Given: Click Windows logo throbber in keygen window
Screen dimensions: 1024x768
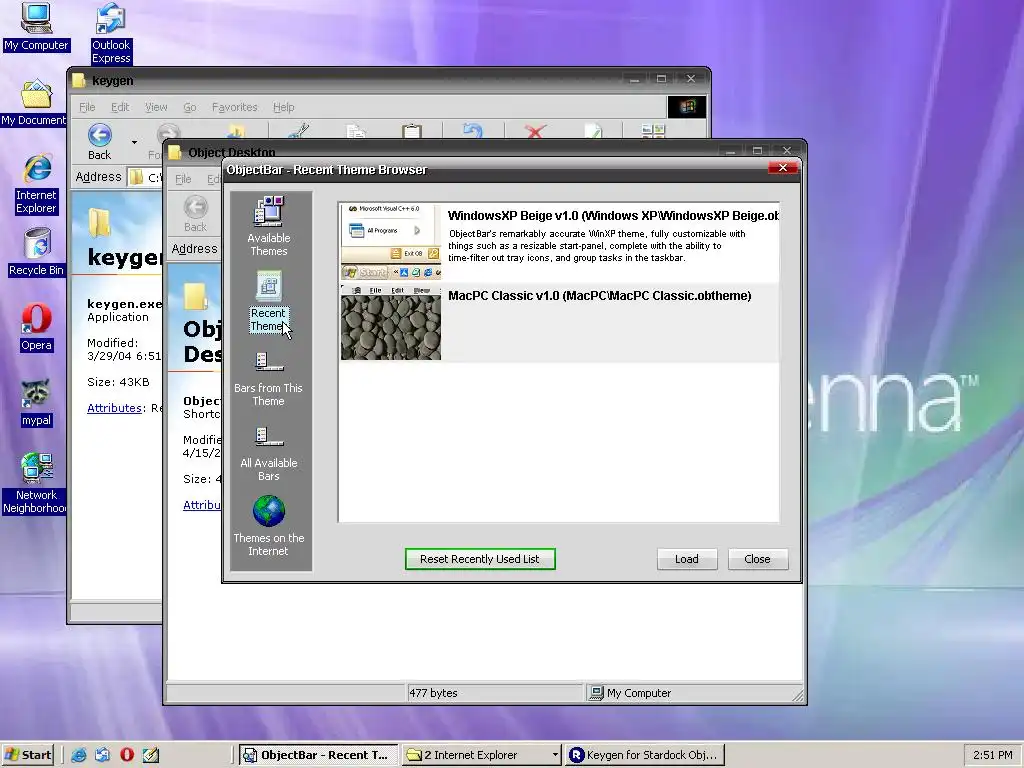Looking at the screenshot, I should [x=686, y=107].
